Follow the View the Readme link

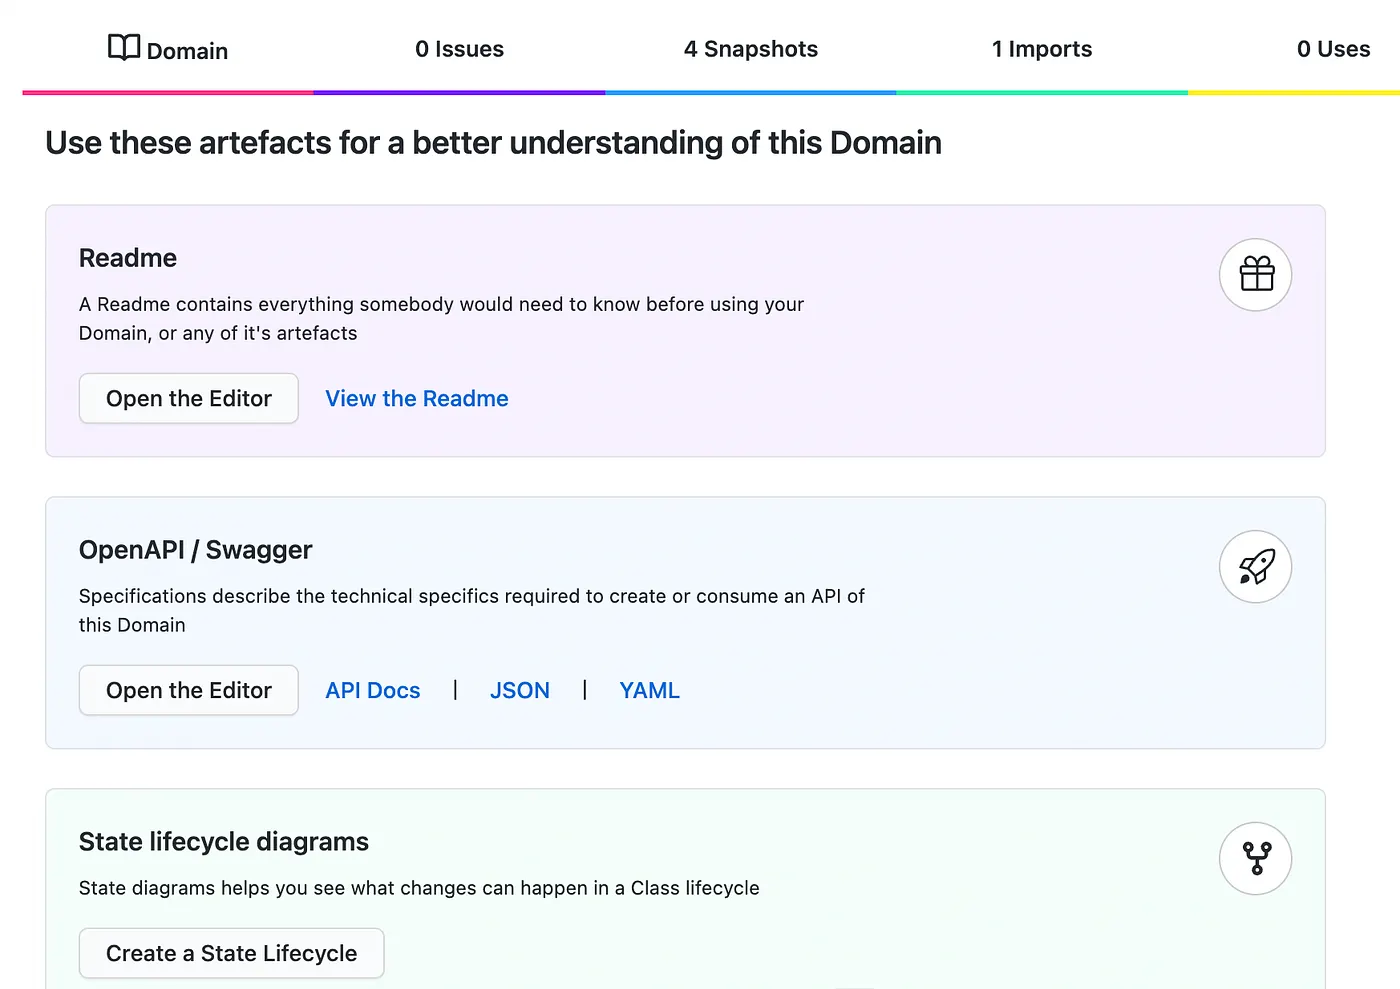pyautogui.click(x=417, y=398)
